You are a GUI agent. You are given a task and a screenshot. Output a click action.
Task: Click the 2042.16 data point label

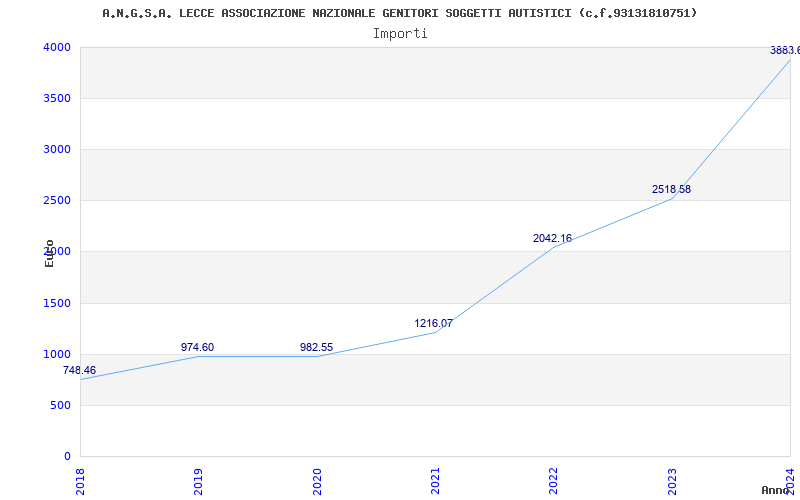click(x=552, y=239)
